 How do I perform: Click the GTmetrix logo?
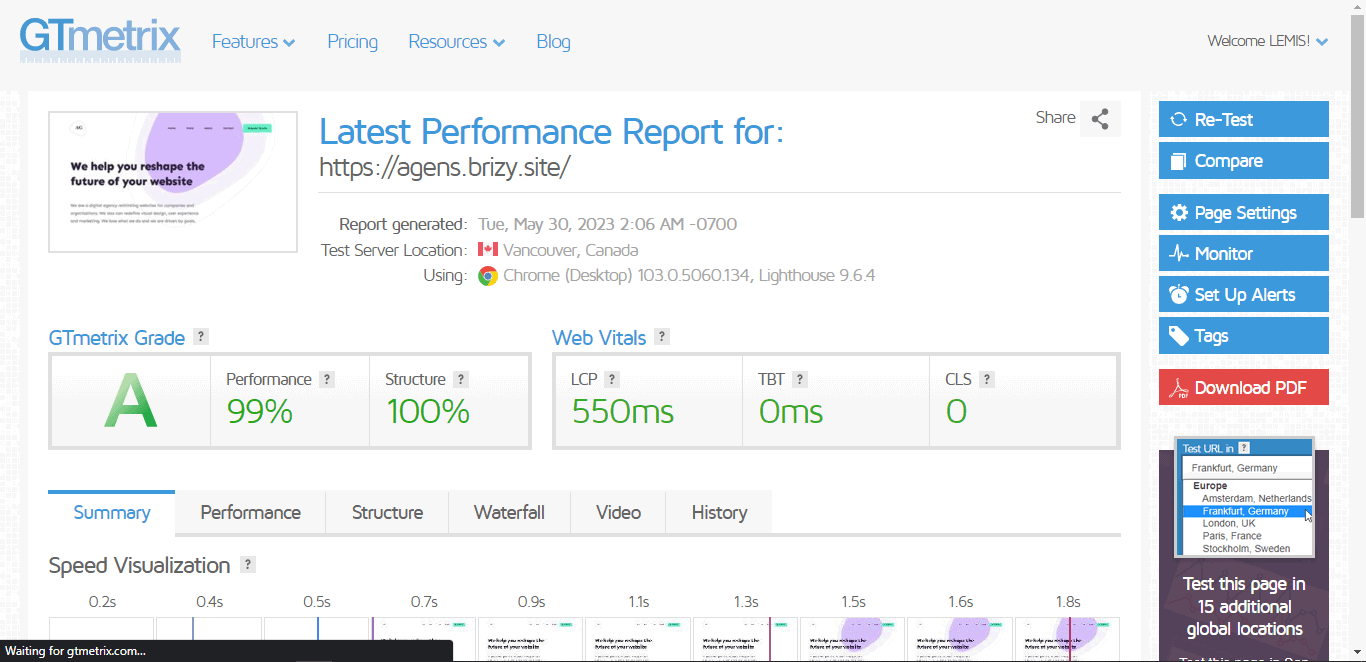tap(100, 39)
